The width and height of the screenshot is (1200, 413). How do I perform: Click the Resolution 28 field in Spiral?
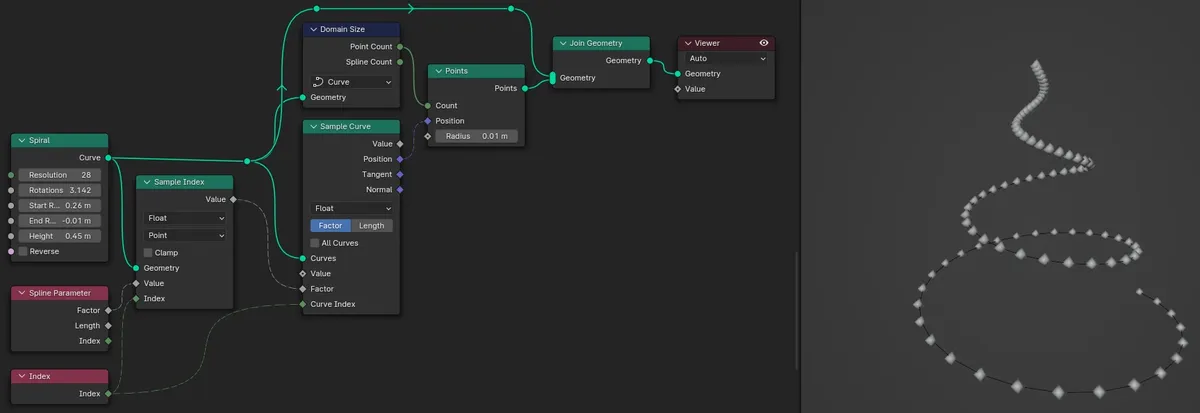(x=59, y=175)
